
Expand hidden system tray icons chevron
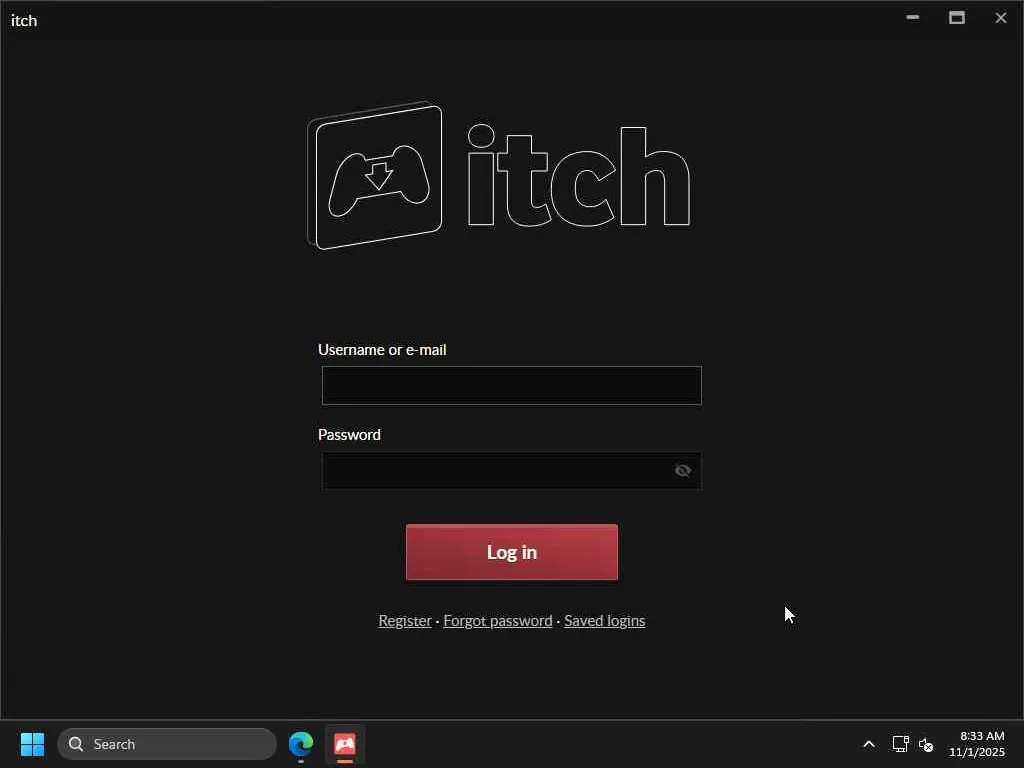[869, 744]
